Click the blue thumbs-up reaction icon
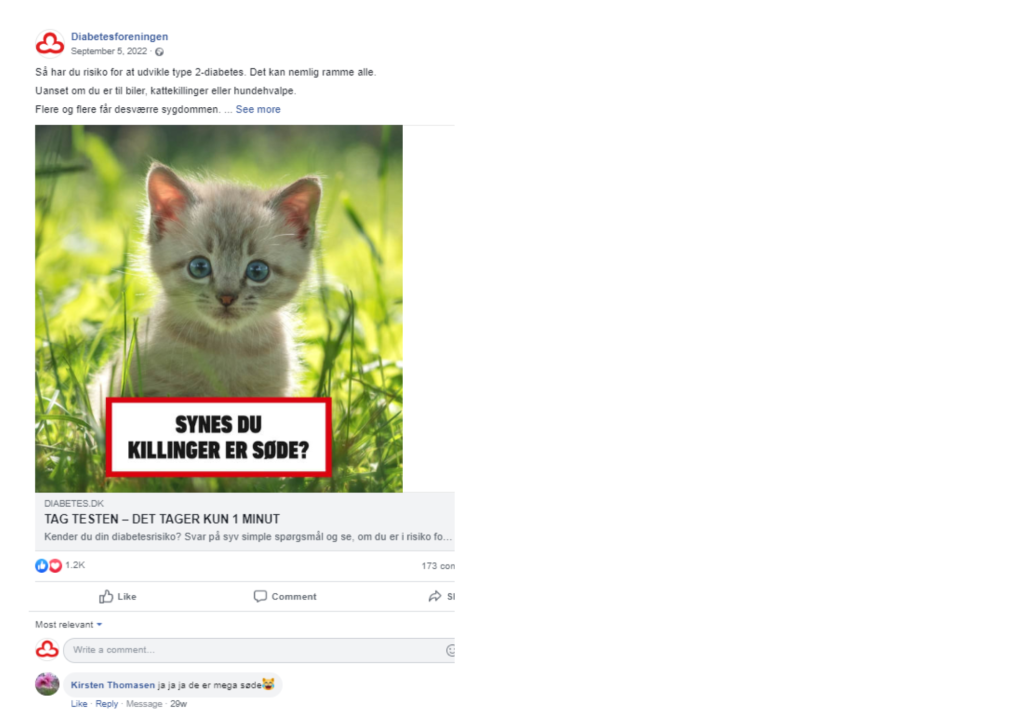Image resolution: width=1024 pixels, height=724 pixels. [x=42, y=565]
